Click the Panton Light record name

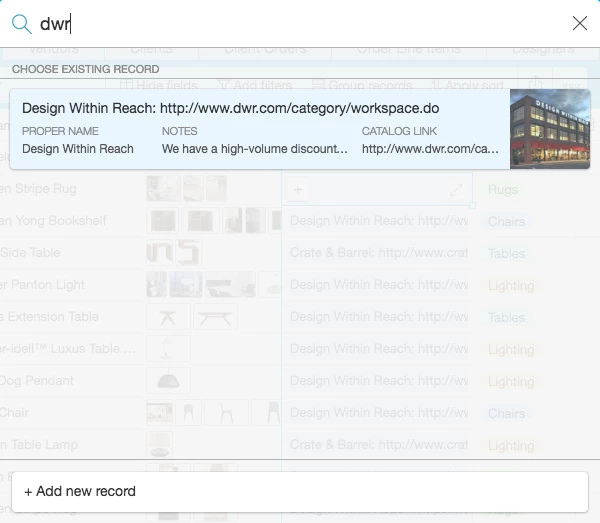[42, 285]
